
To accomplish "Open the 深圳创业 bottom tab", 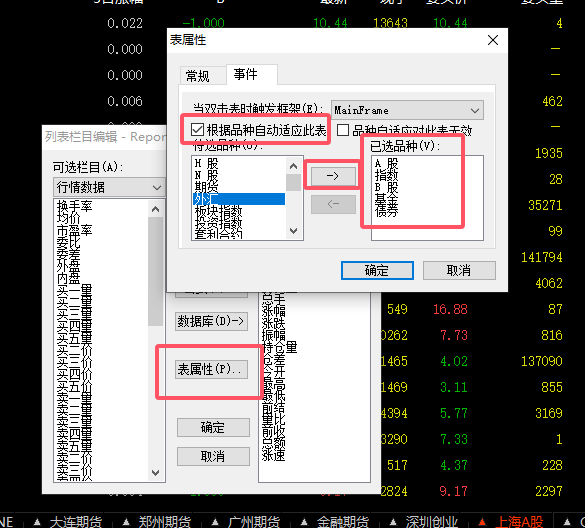I will click(x=432, y=522).
